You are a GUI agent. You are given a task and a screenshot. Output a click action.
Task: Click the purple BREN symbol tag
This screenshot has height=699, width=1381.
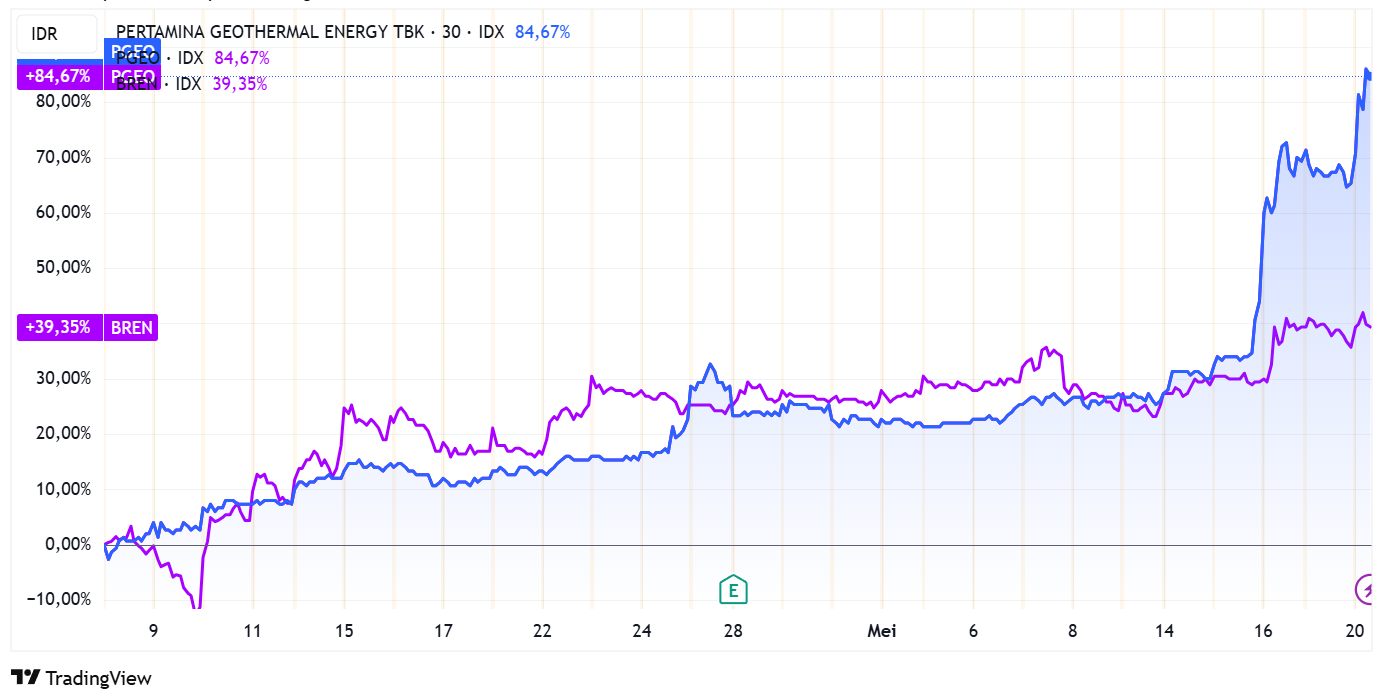tap(131, 327)
